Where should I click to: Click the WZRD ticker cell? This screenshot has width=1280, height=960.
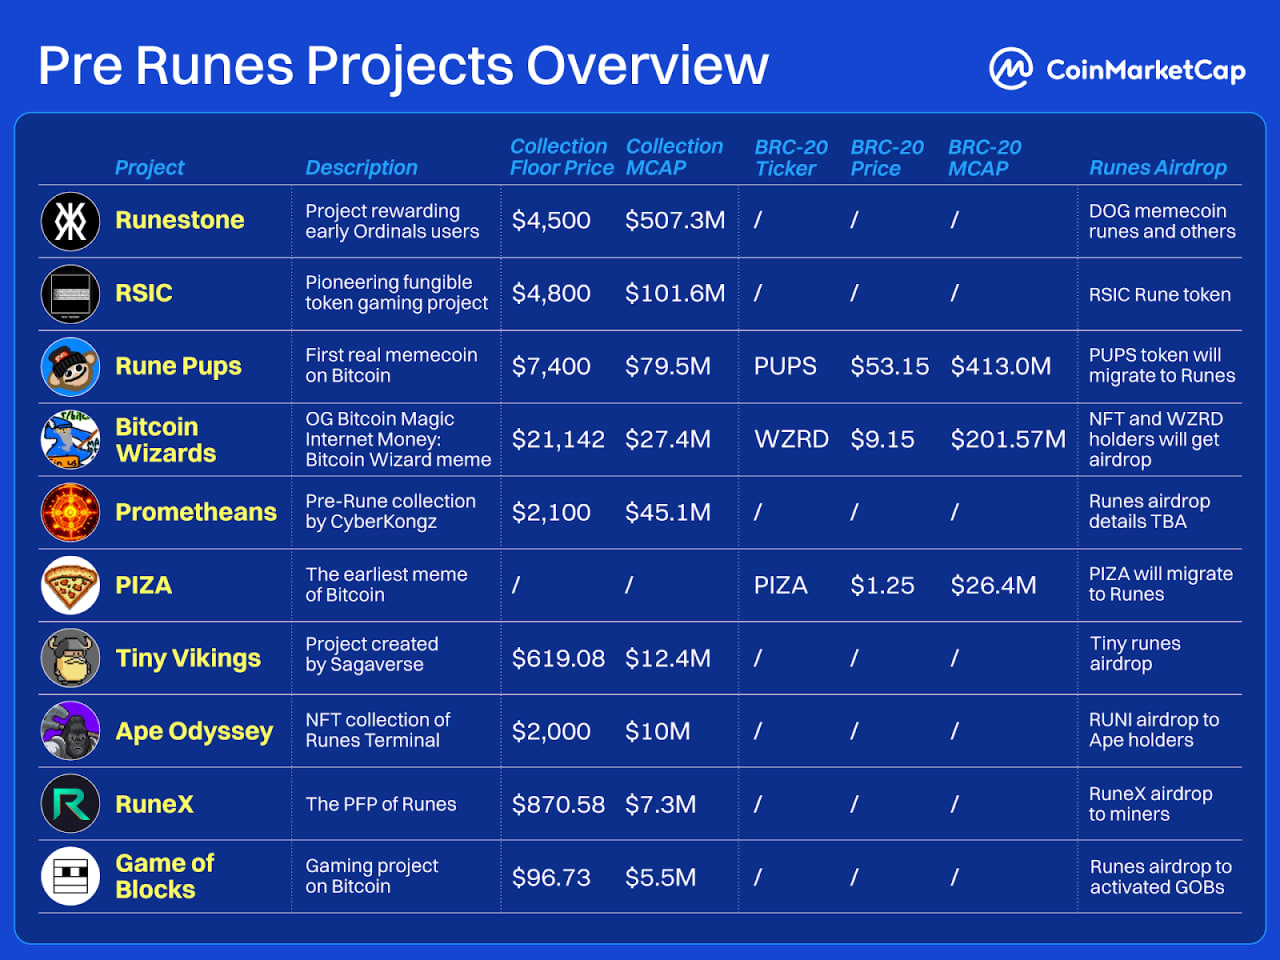[x=791, y=439]
